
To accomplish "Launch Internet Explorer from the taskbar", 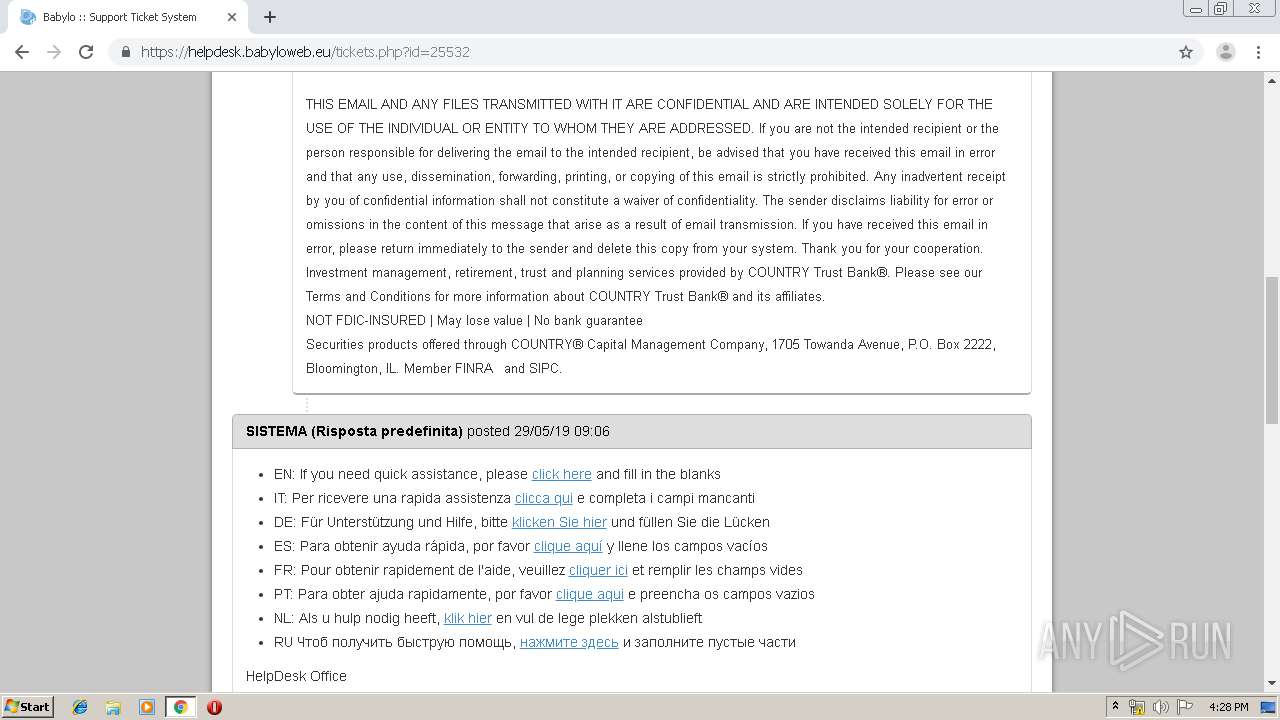I will click(80, 707).
